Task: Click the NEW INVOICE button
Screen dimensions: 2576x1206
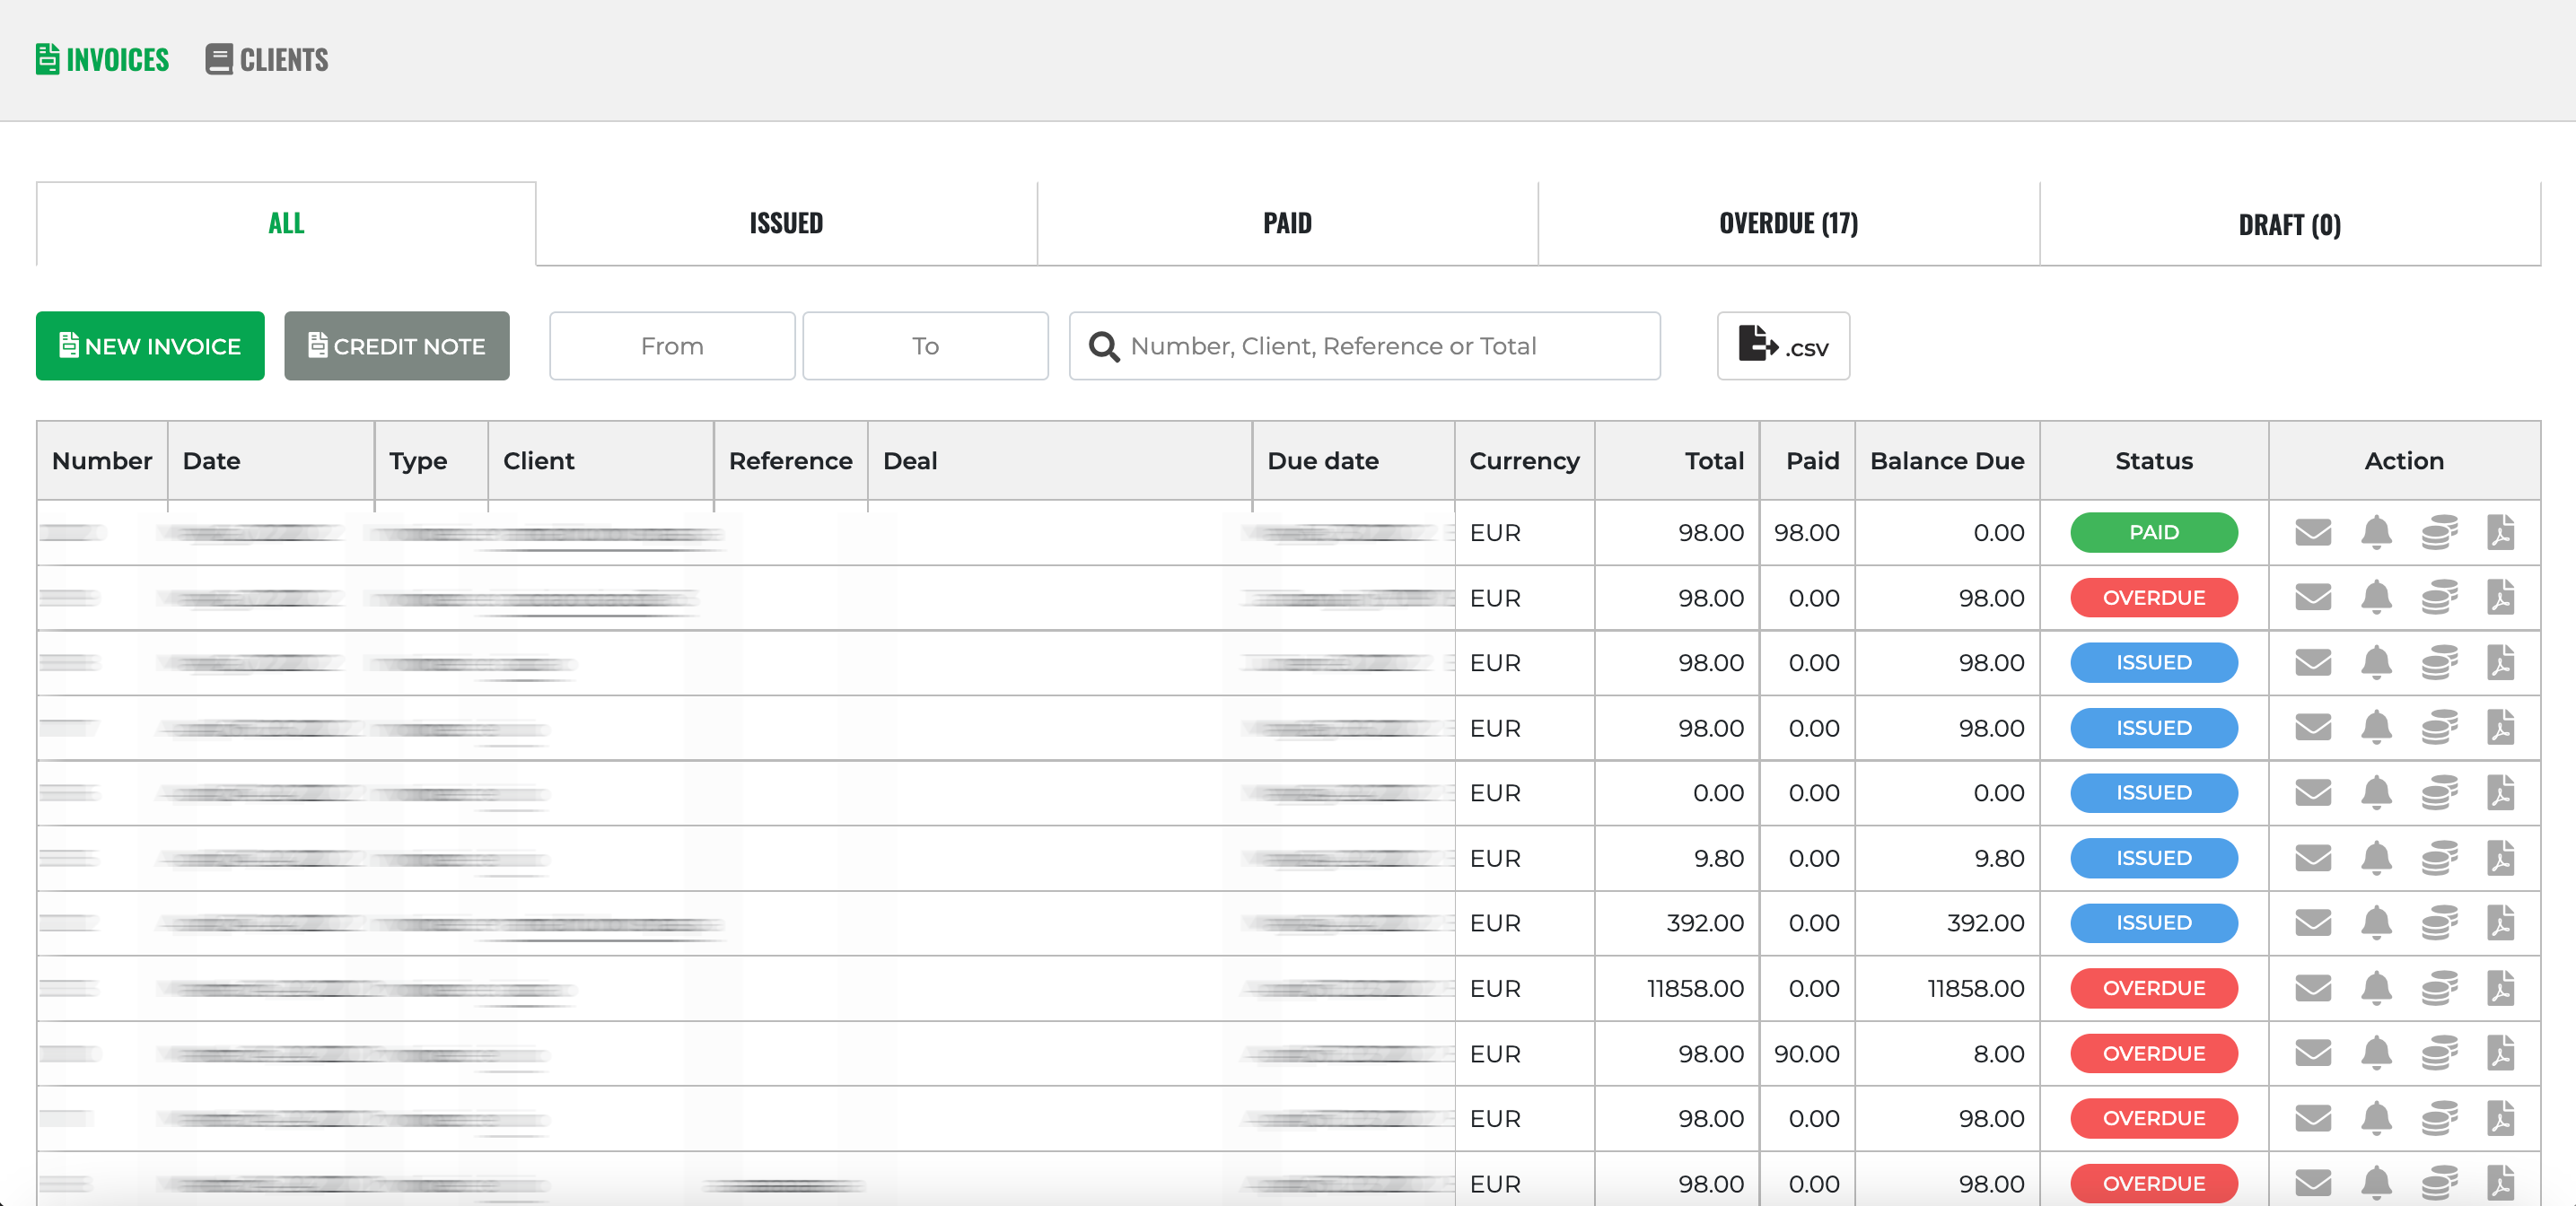Action: [x=149, y=346]
